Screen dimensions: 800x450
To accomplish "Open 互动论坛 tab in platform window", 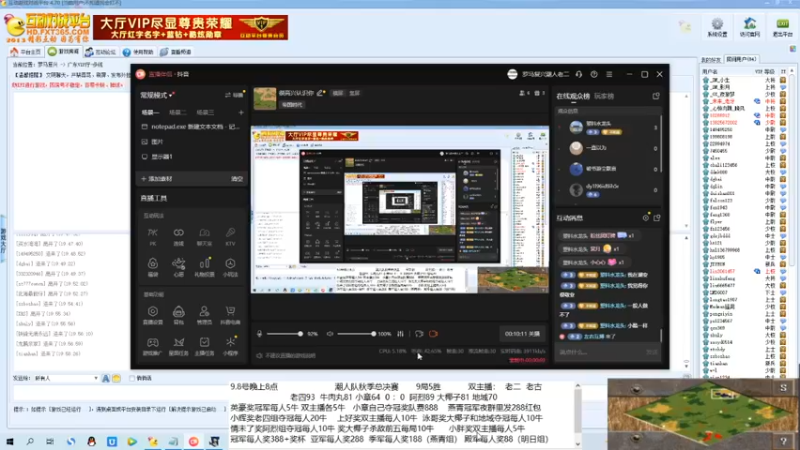I will pos(101,52).
